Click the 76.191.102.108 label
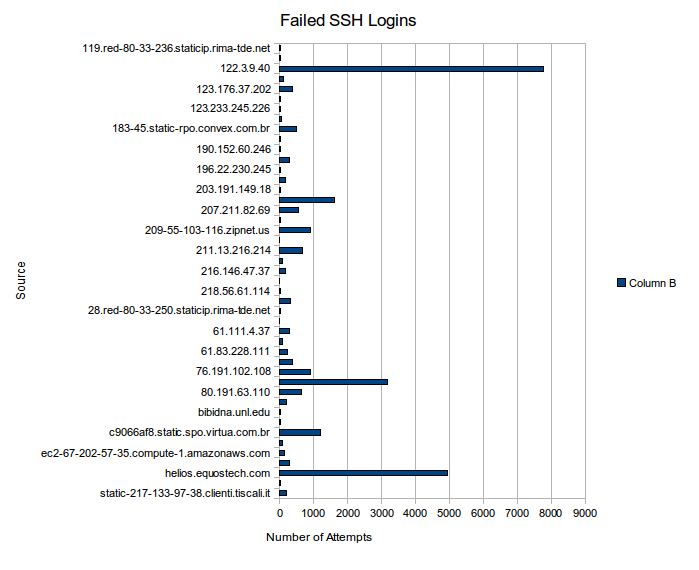 233,371
